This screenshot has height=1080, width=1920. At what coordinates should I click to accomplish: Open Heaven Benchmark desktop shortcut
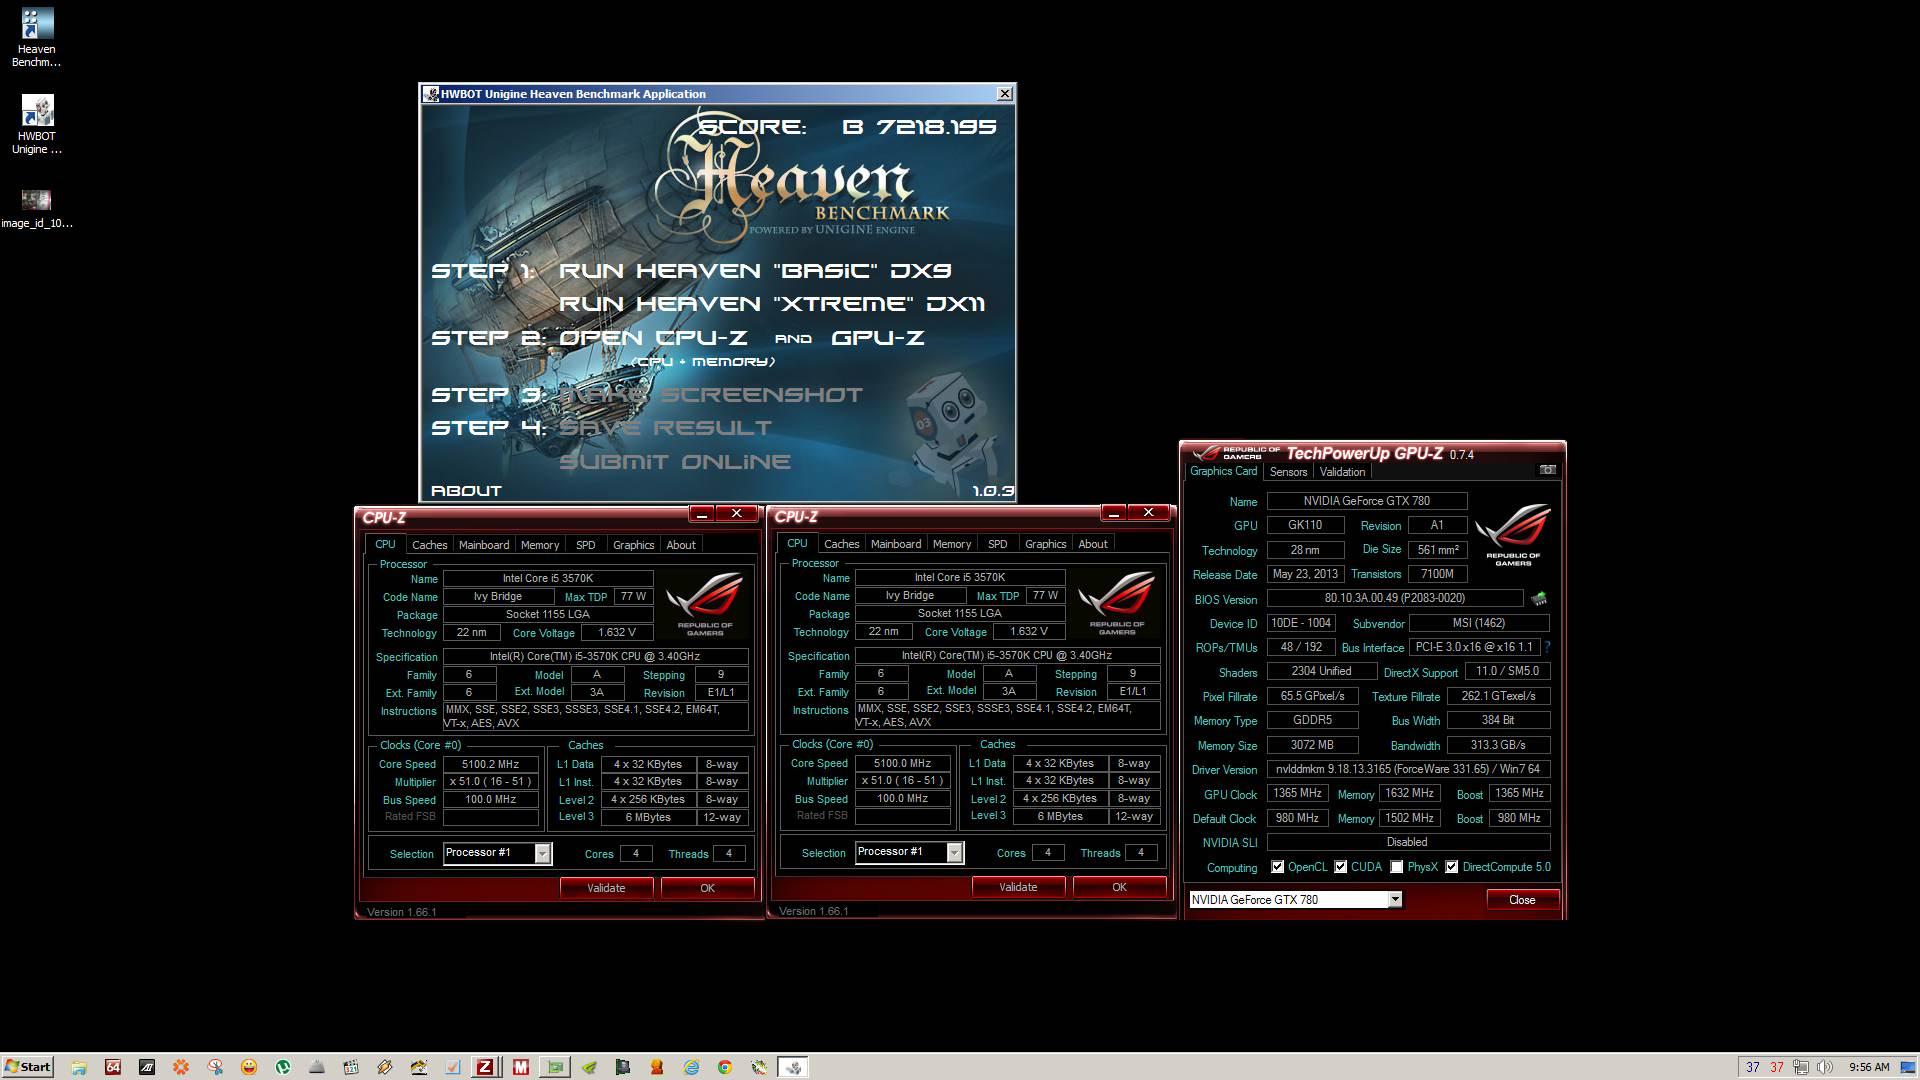pyautogui.click(x=36, y=38)
